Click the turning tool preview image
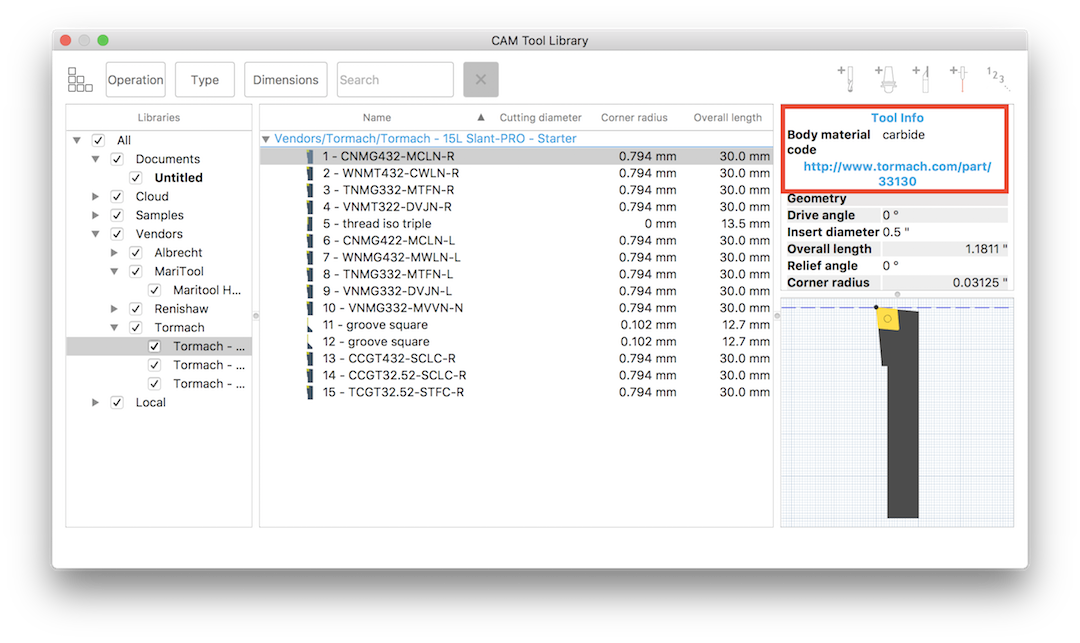The width and height of the screenshot is (1080, 643). 899,413
